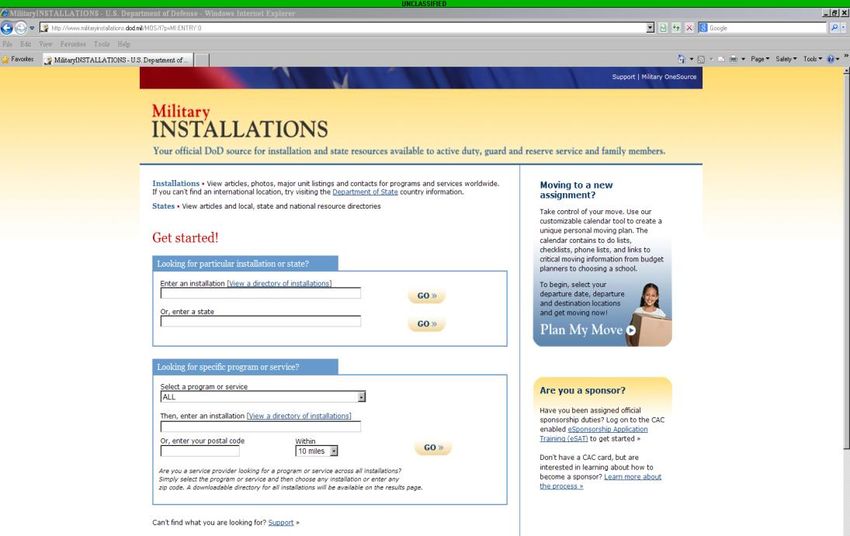
Task: Click the girl with box image
Action: tap(649, 314)
